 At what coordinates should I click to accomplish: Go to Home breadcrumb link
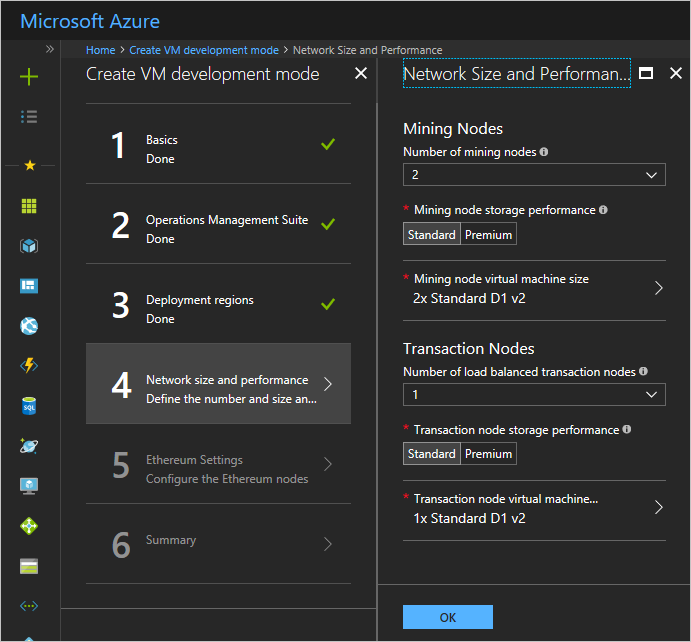[x=100, y=50]
